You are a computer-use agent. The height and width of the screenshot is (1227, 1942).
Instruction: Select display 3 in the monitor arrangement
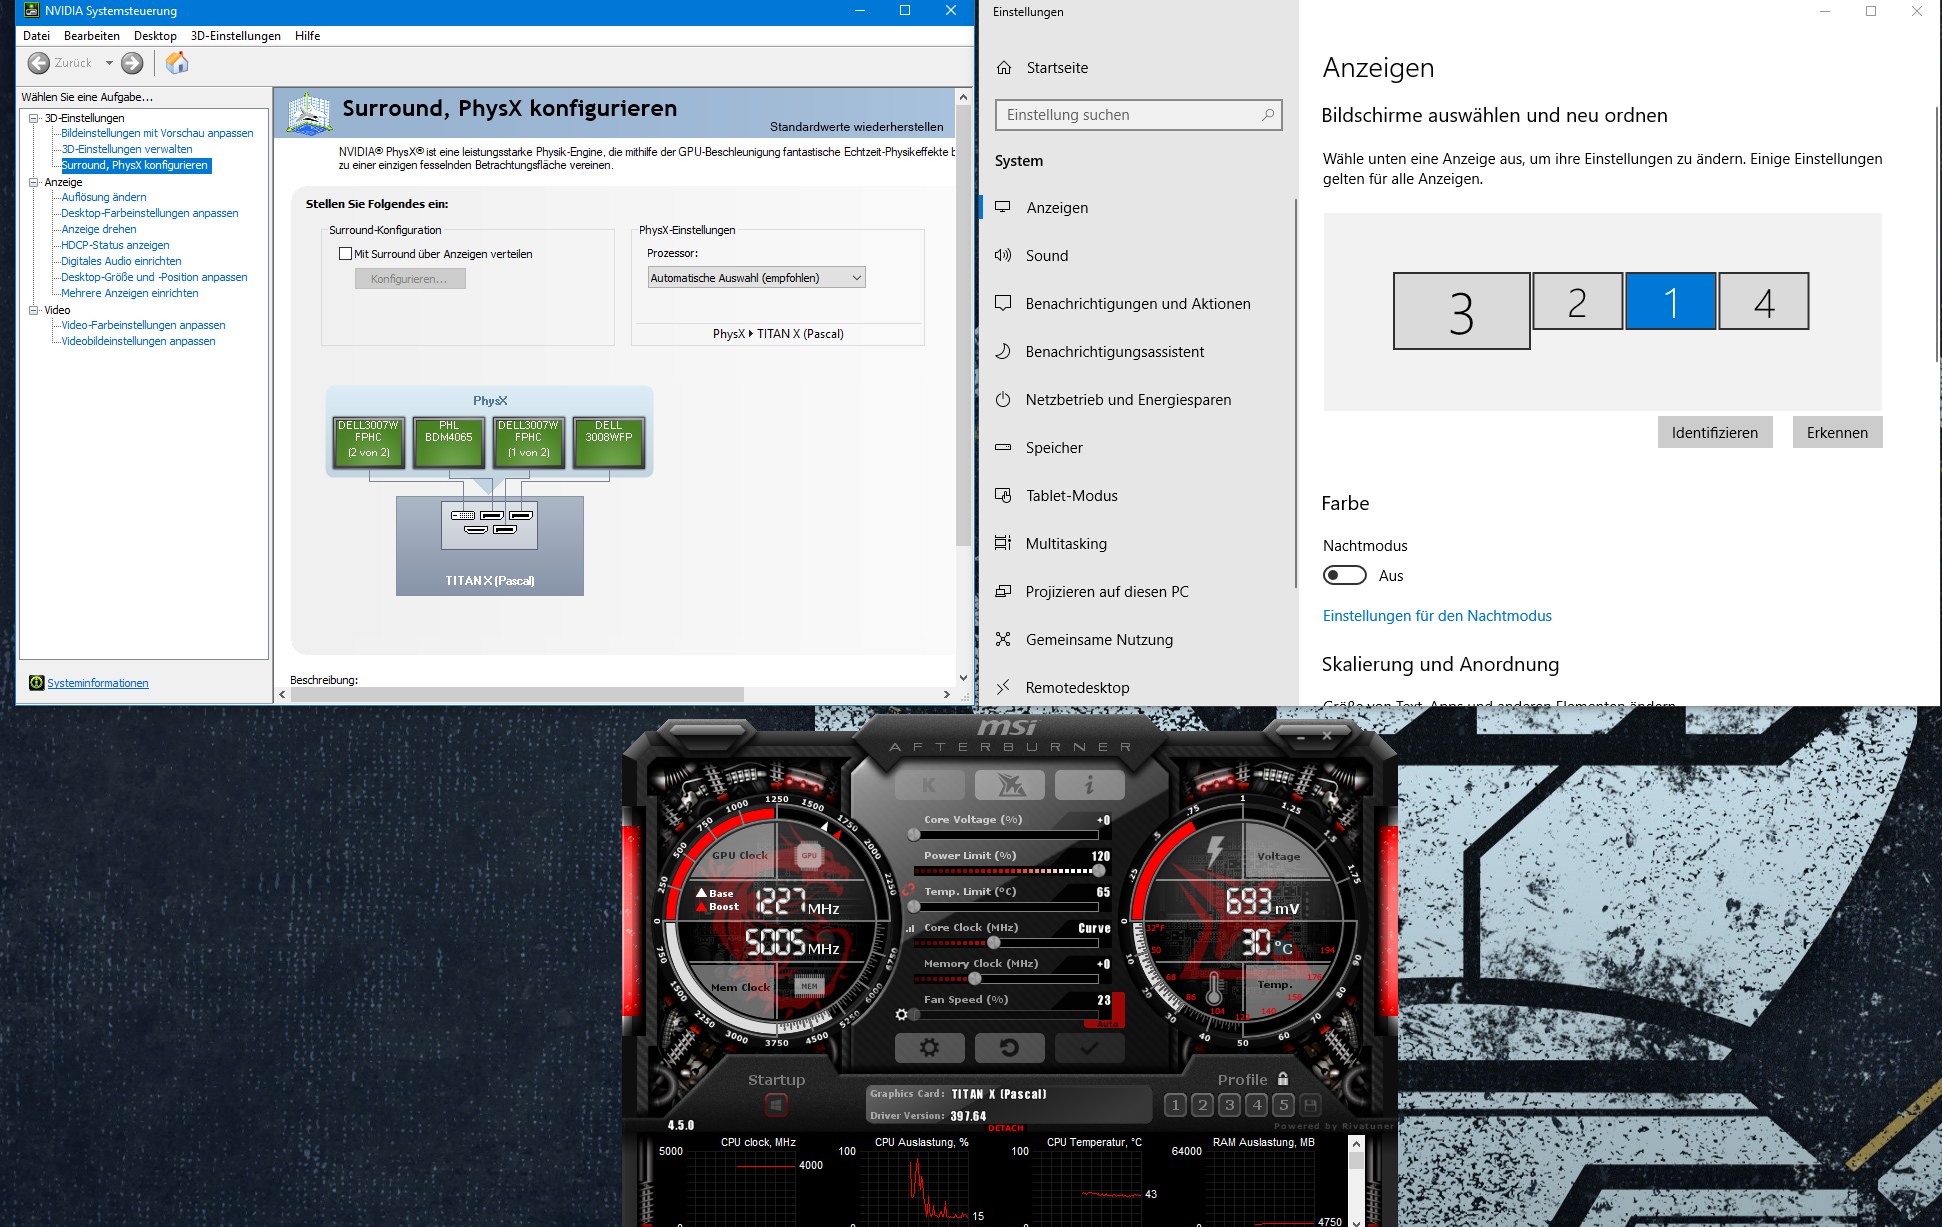coord(1461,313)
